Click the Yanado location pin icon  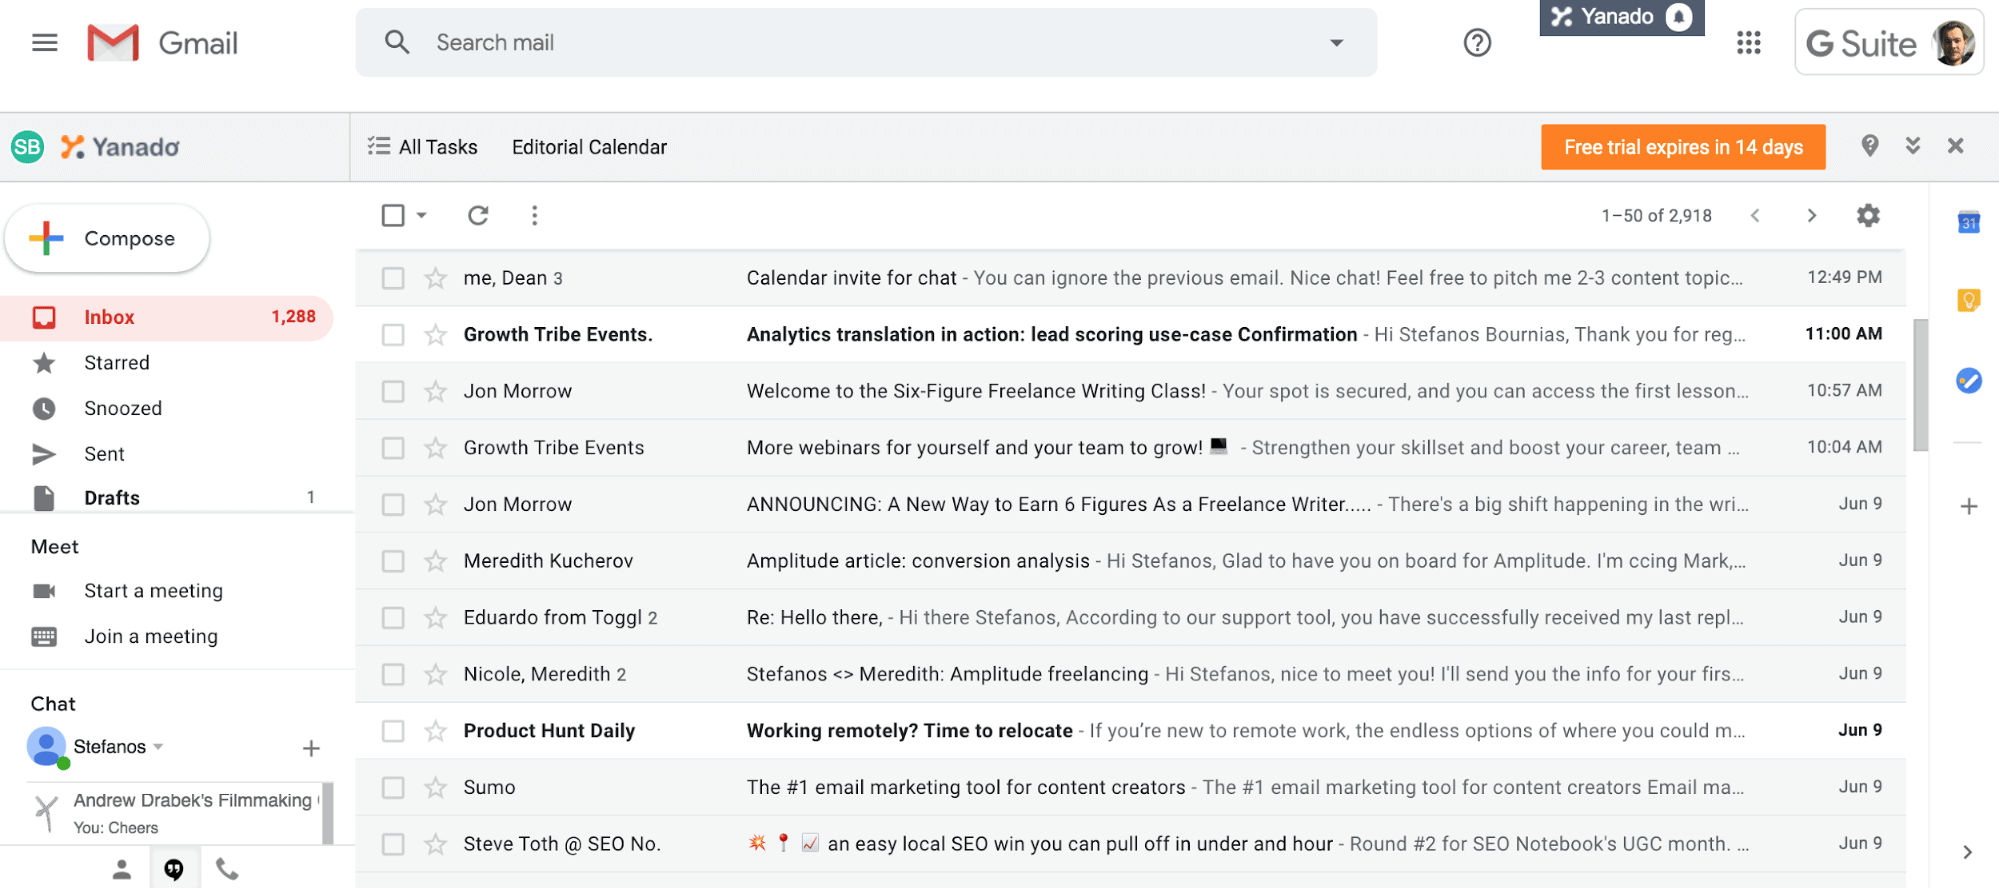1870,146
